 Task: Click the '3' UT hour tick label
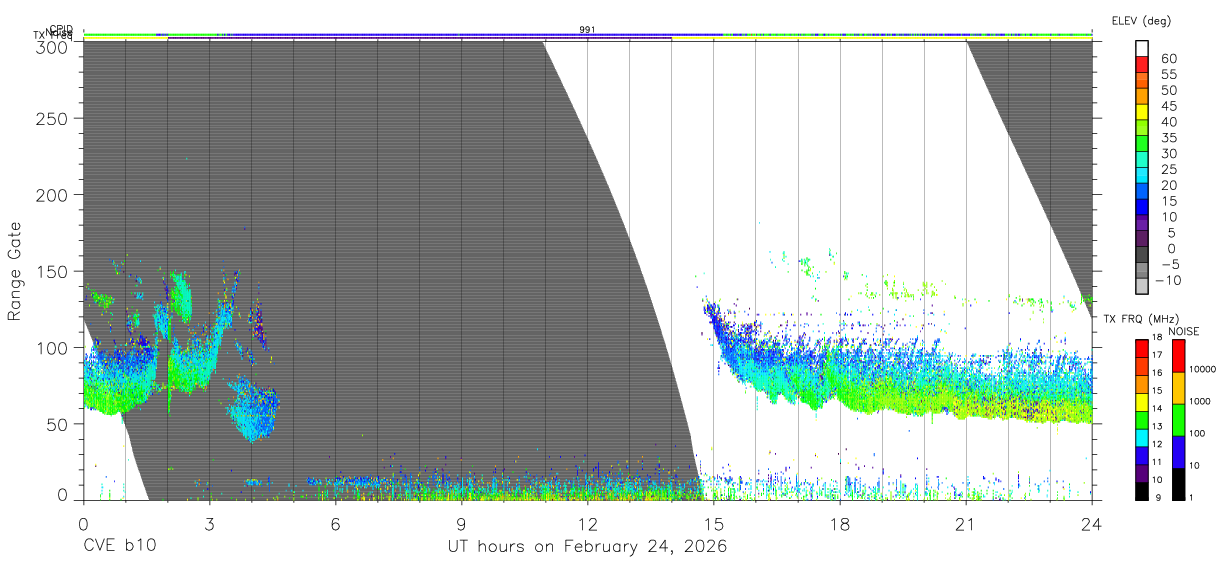pos(209,522)
